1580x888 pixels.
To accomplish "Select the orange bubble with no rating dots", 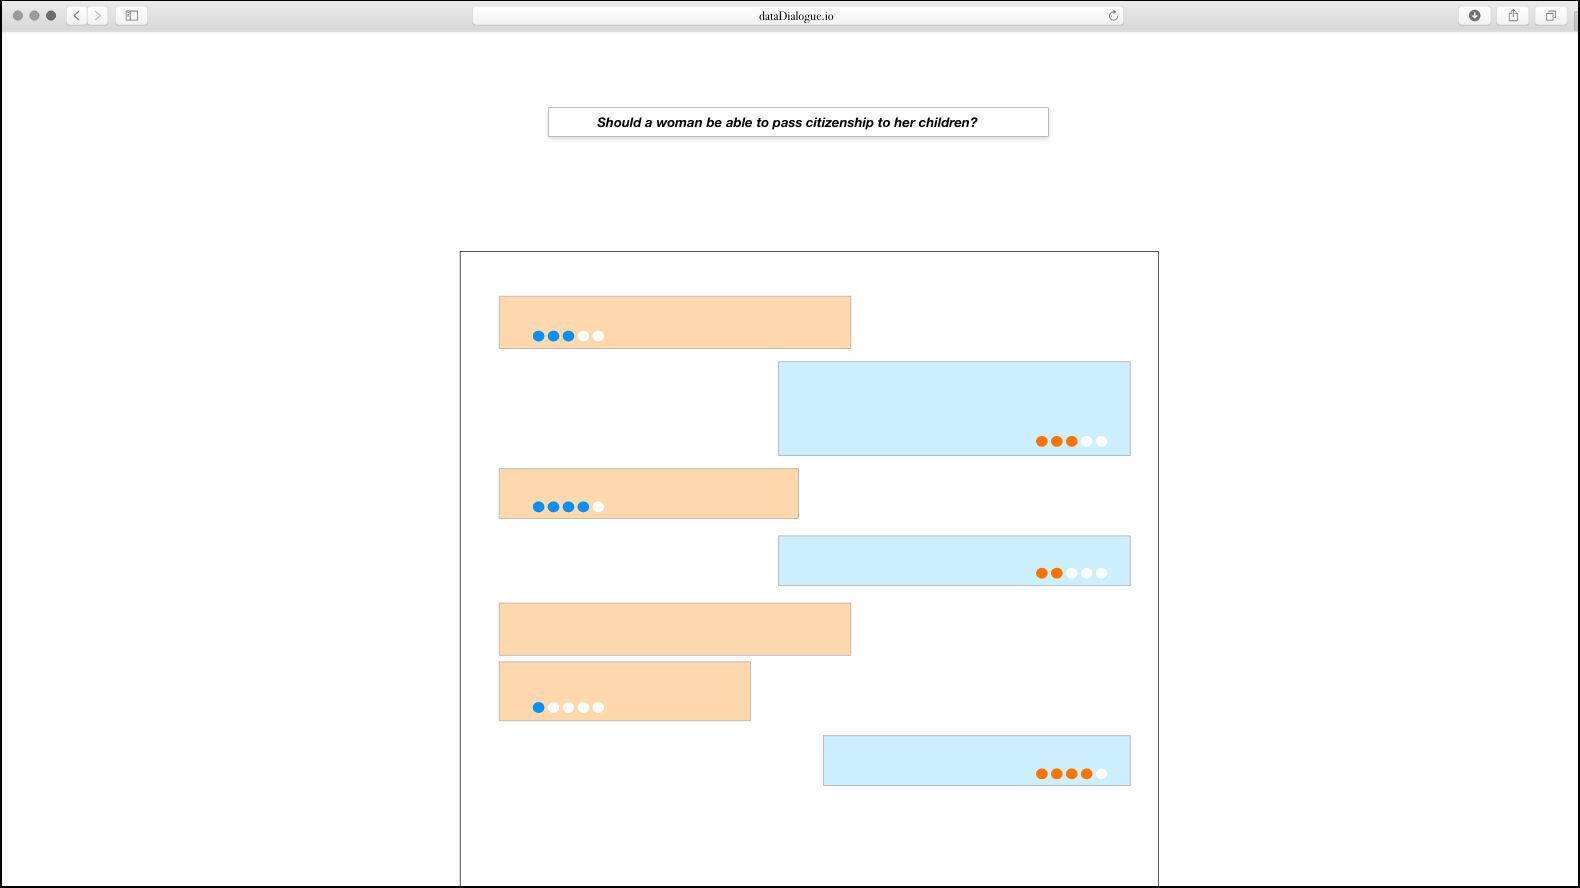I will 675,629.
